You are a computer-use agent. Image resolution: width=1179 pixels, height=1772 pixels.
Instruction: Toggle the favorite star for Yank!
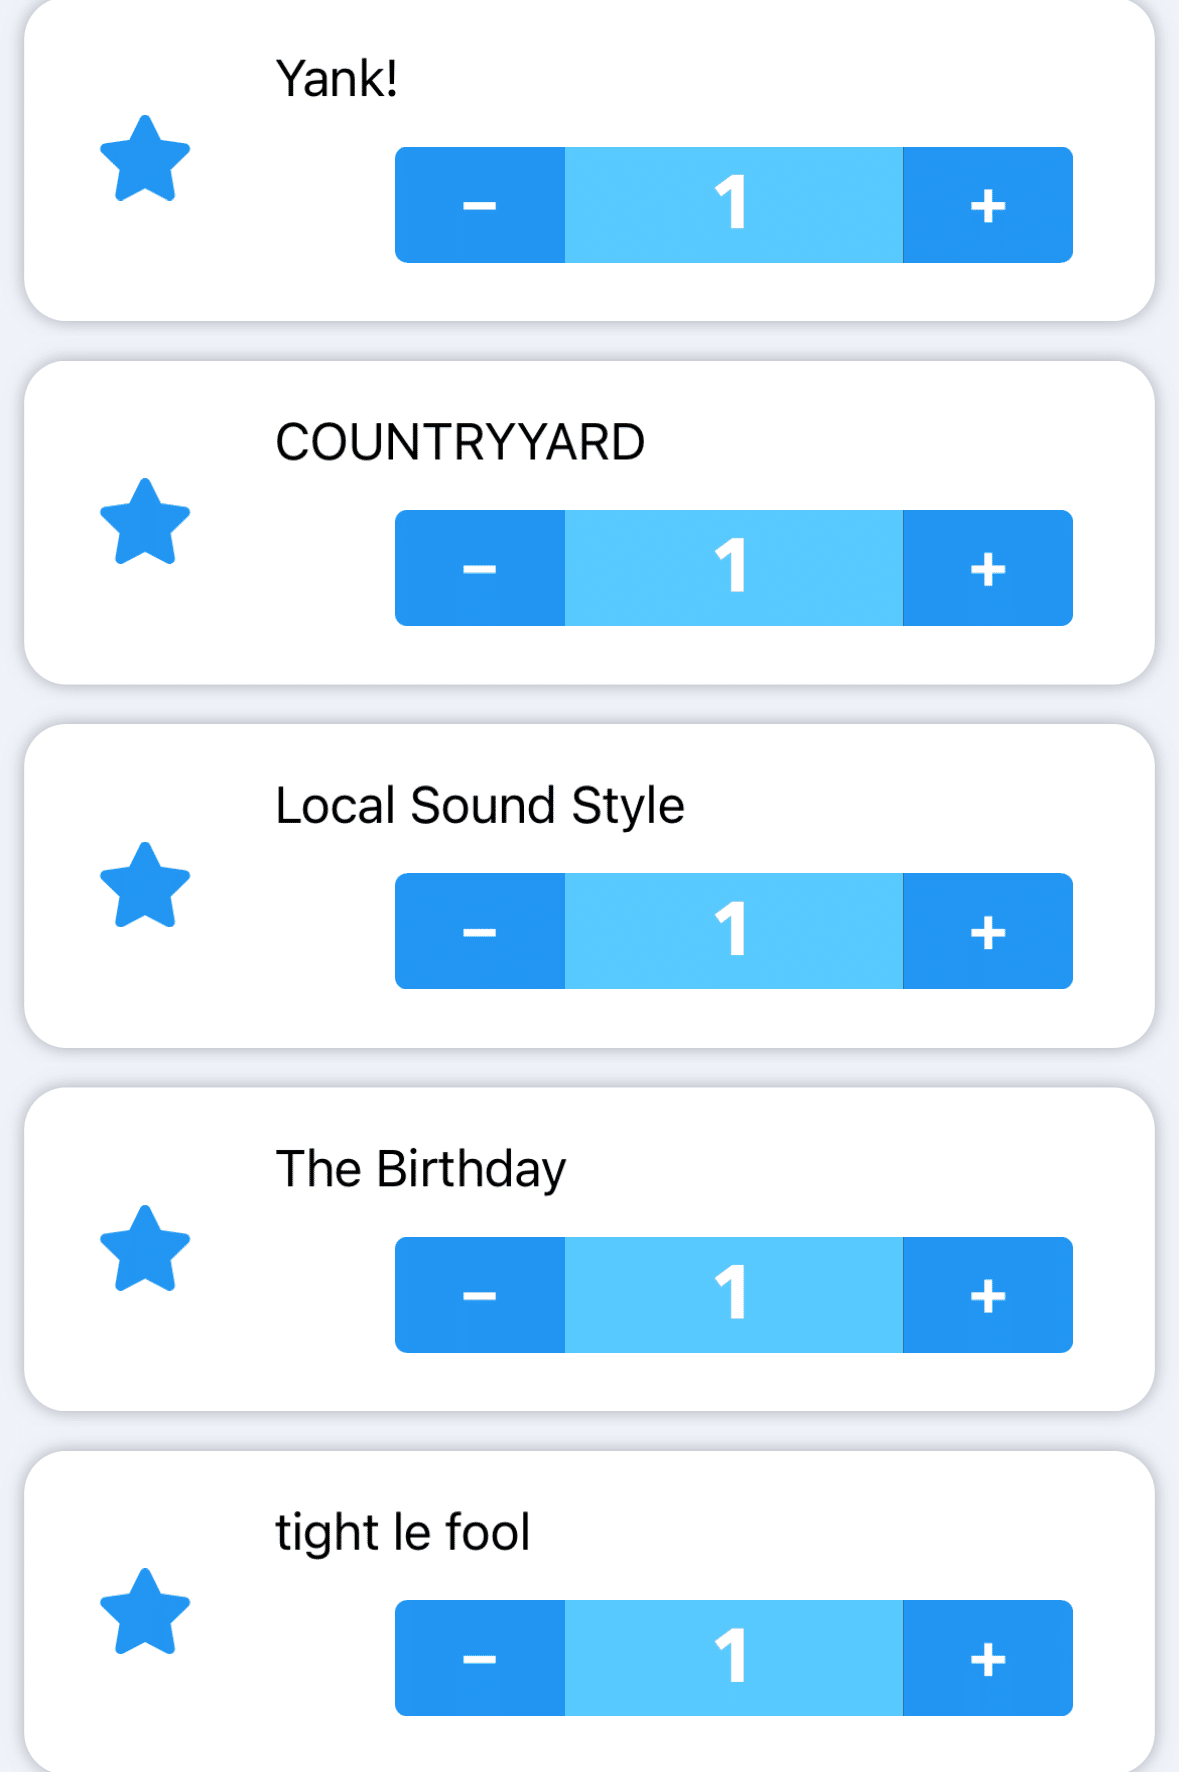pos(145,160)
